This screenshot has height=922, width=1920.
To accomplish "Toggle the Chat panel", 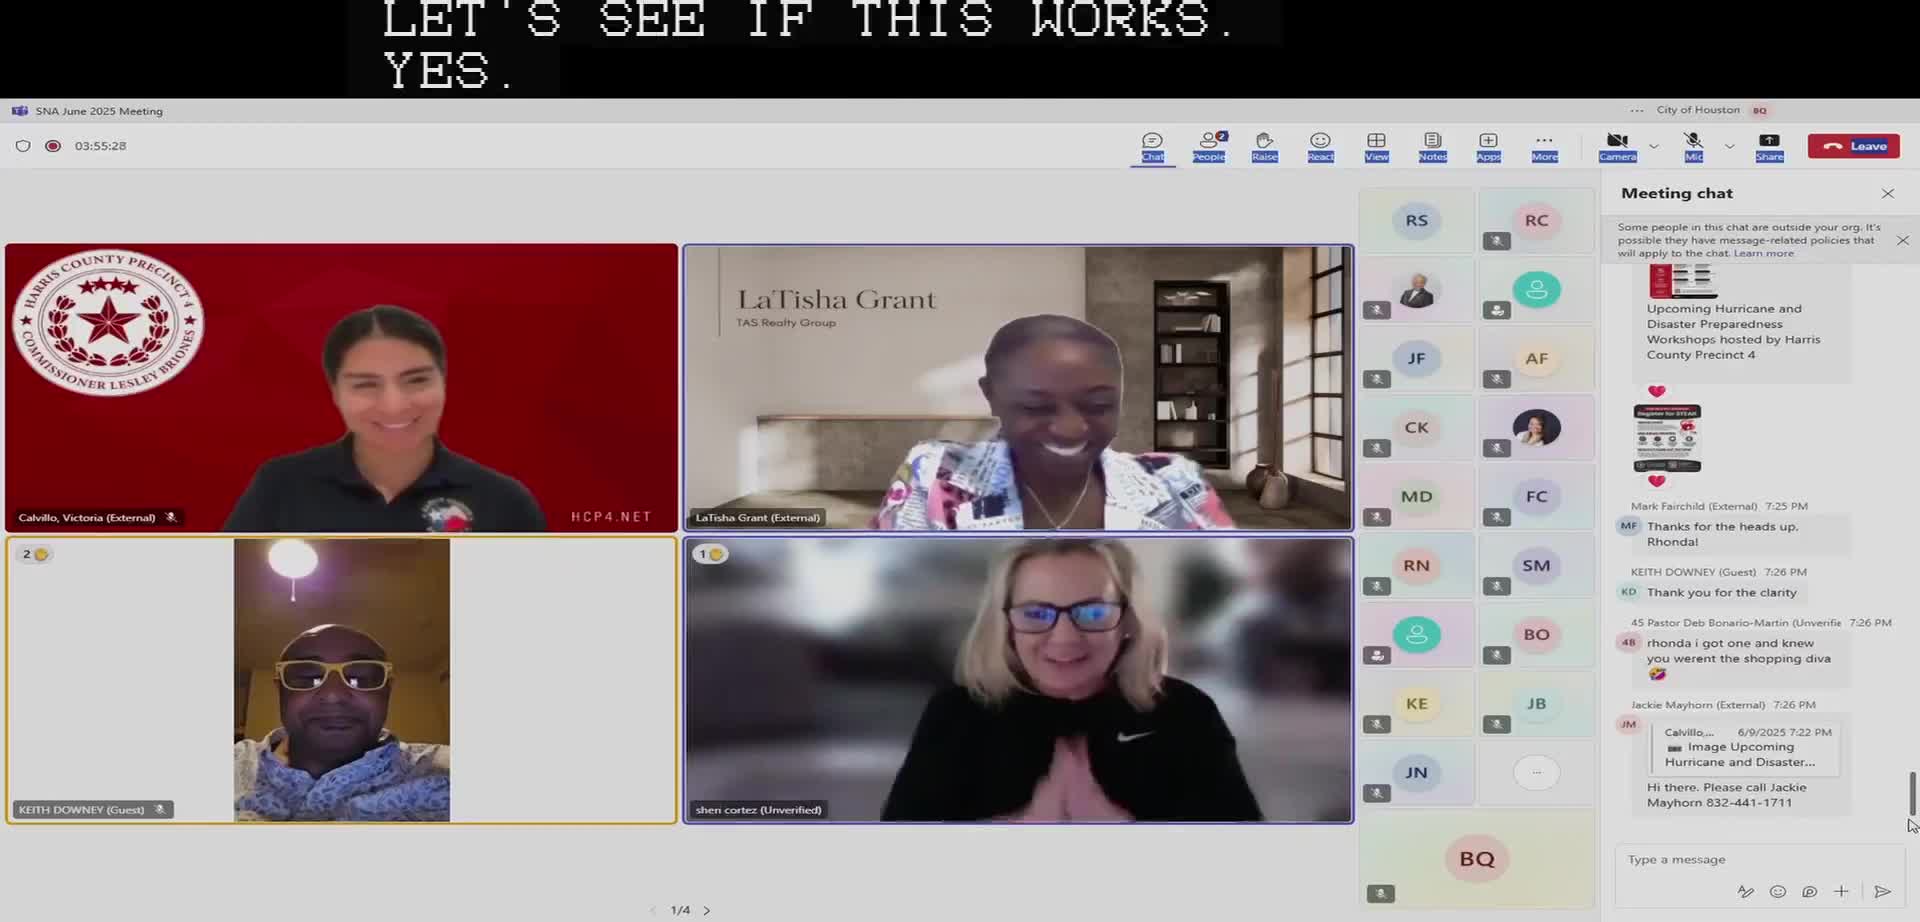I will [x=1152, y=145].
